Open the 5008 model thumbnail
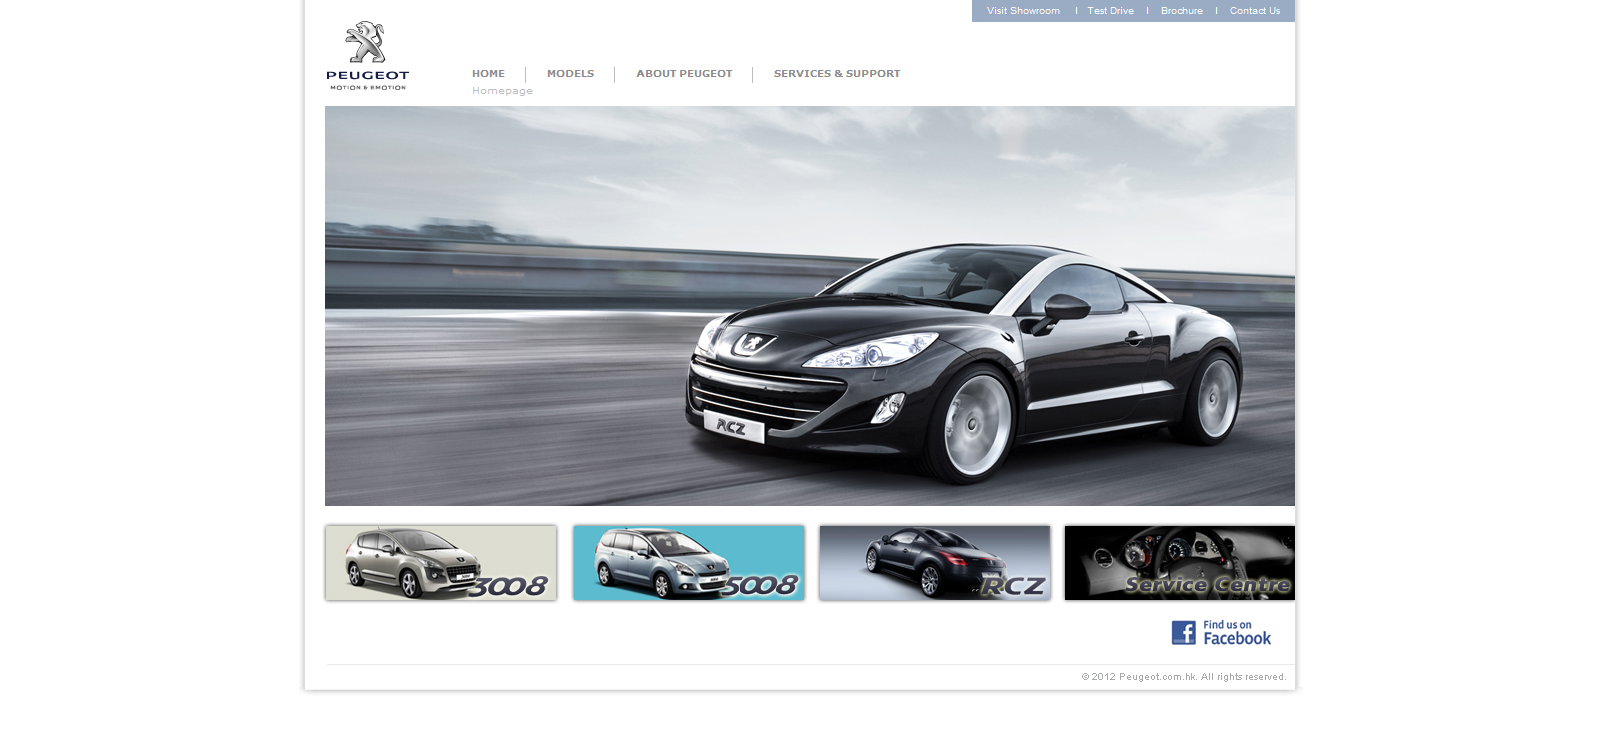This screenshot has height=754, width=1600. pos(689,563)
